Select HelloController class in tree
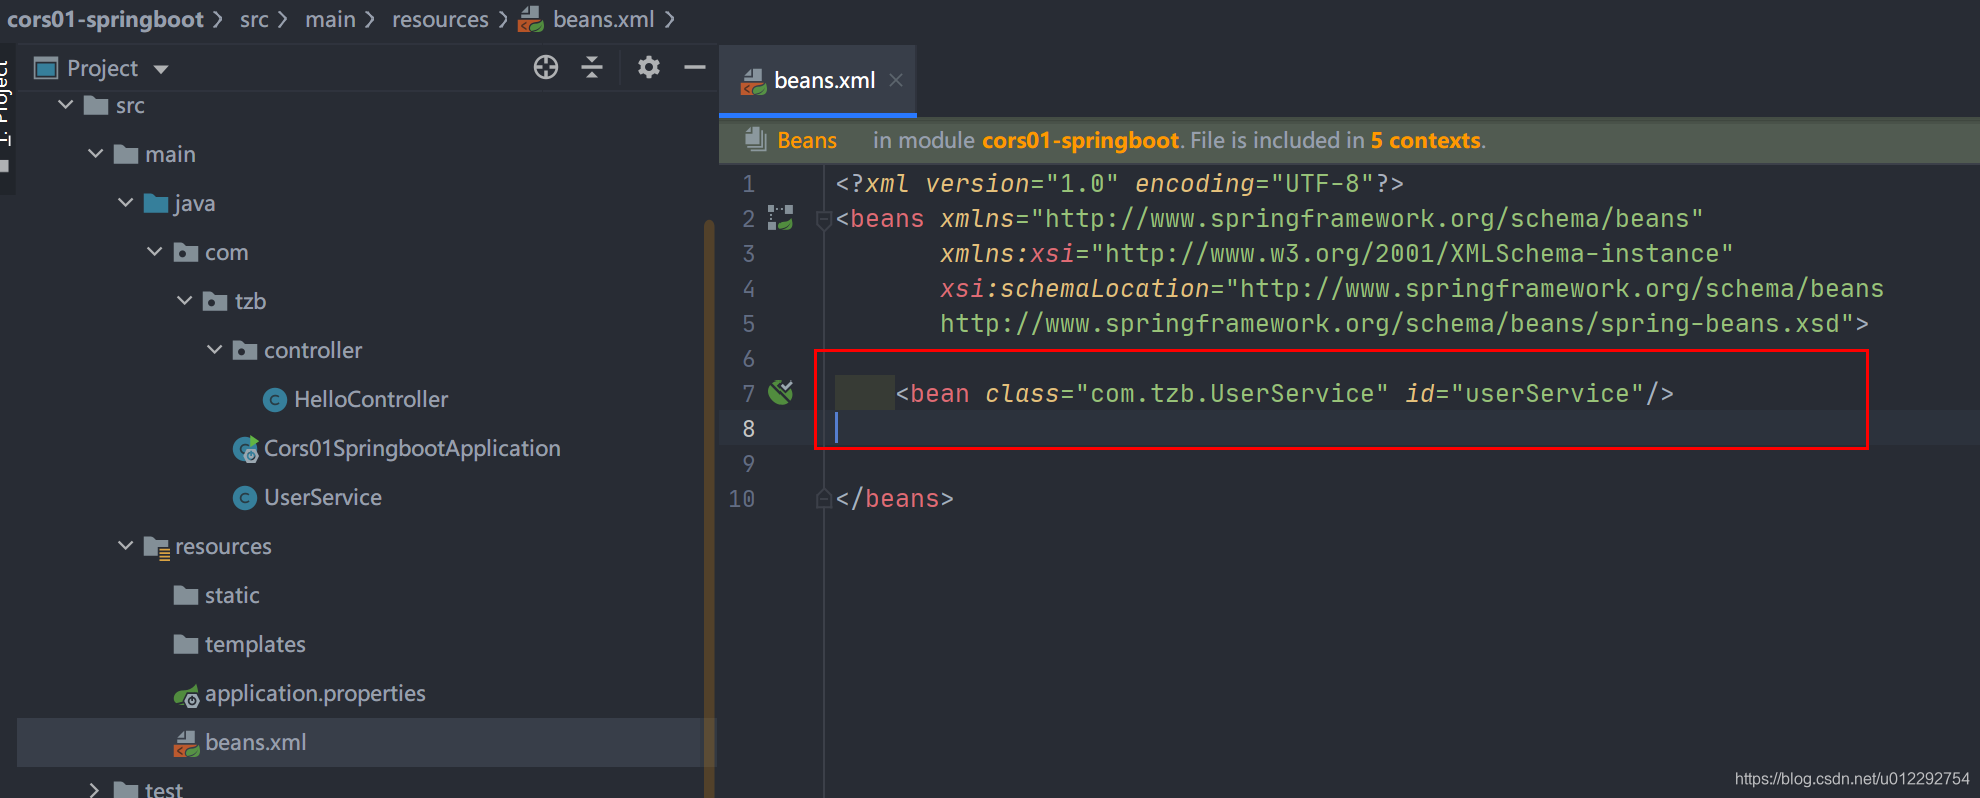This screenshot has width=1980, height=798. point(371,399)
